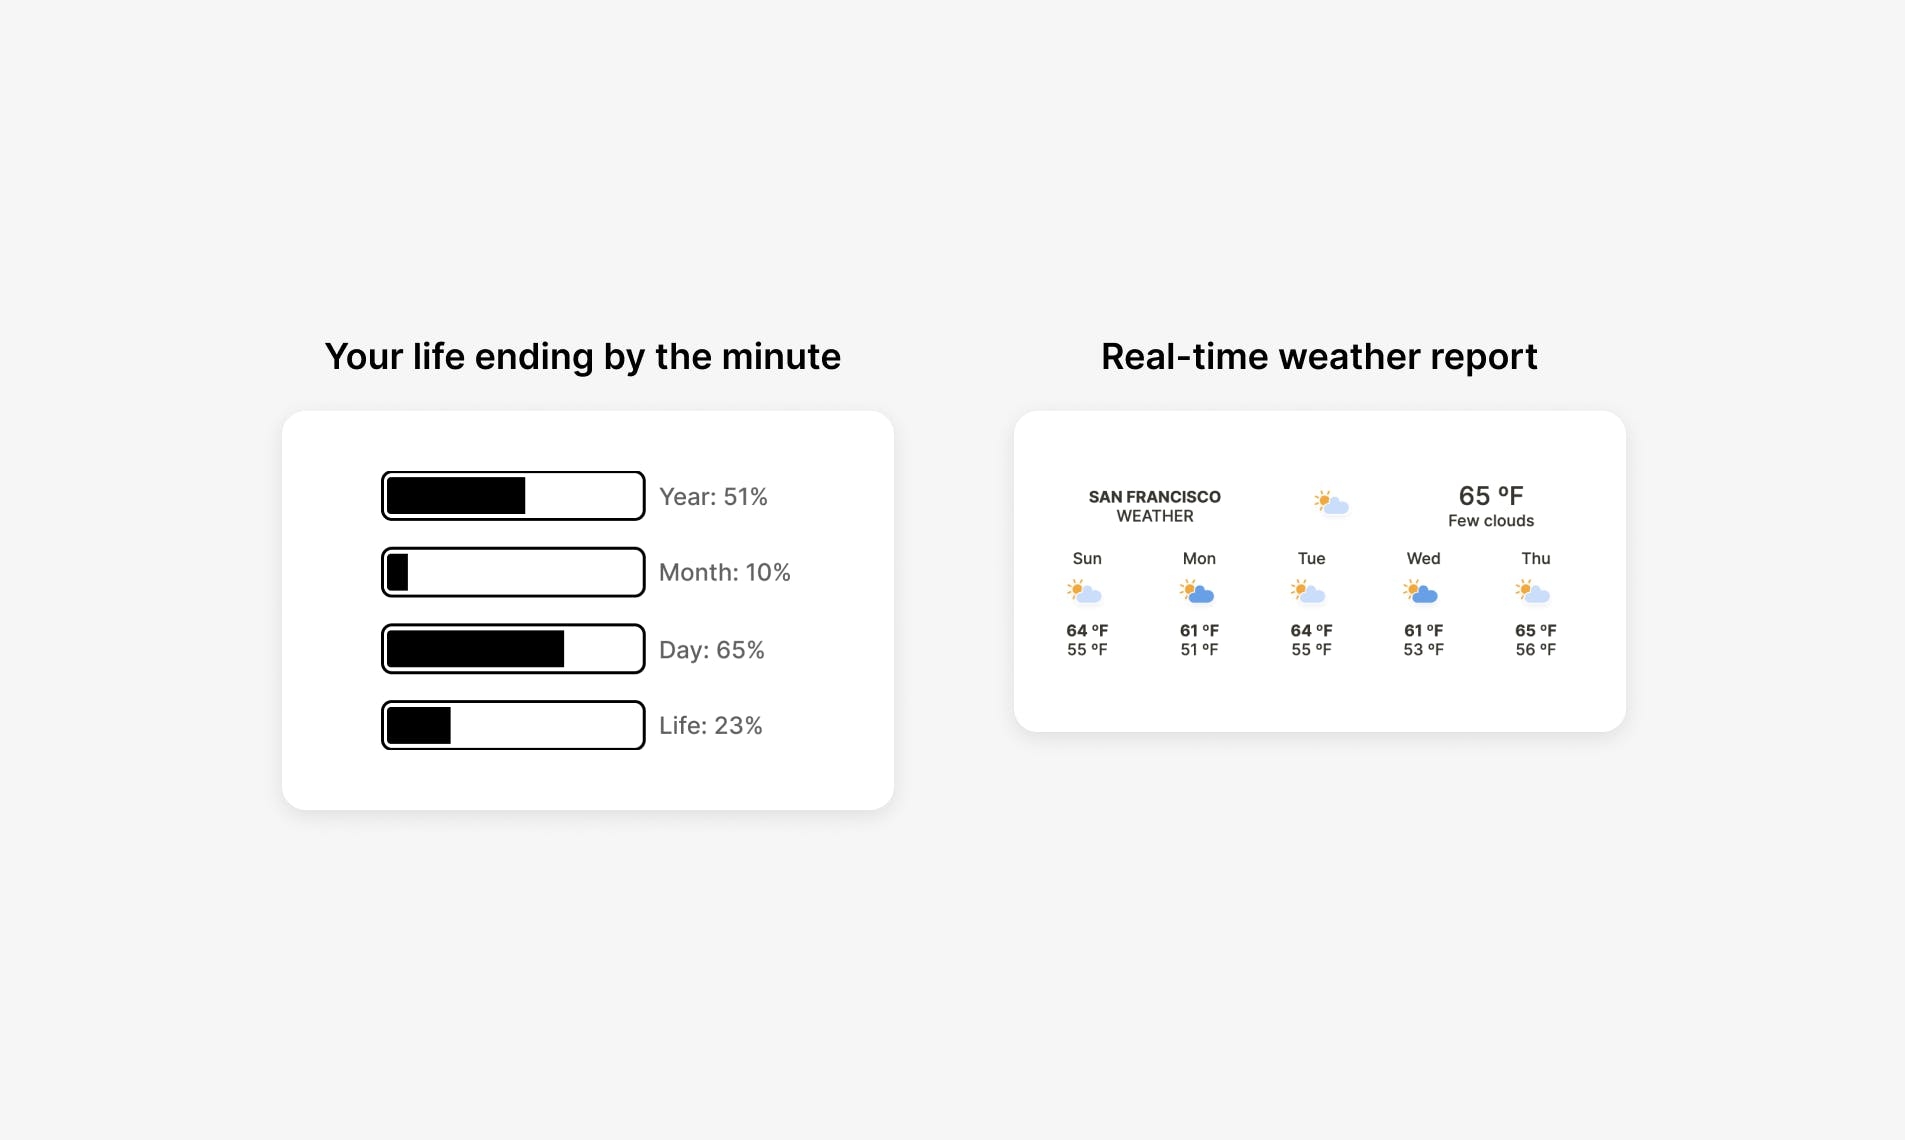Click Monday's weather icon
The image size is (1905, 1140).
[x=1197, y=592]
